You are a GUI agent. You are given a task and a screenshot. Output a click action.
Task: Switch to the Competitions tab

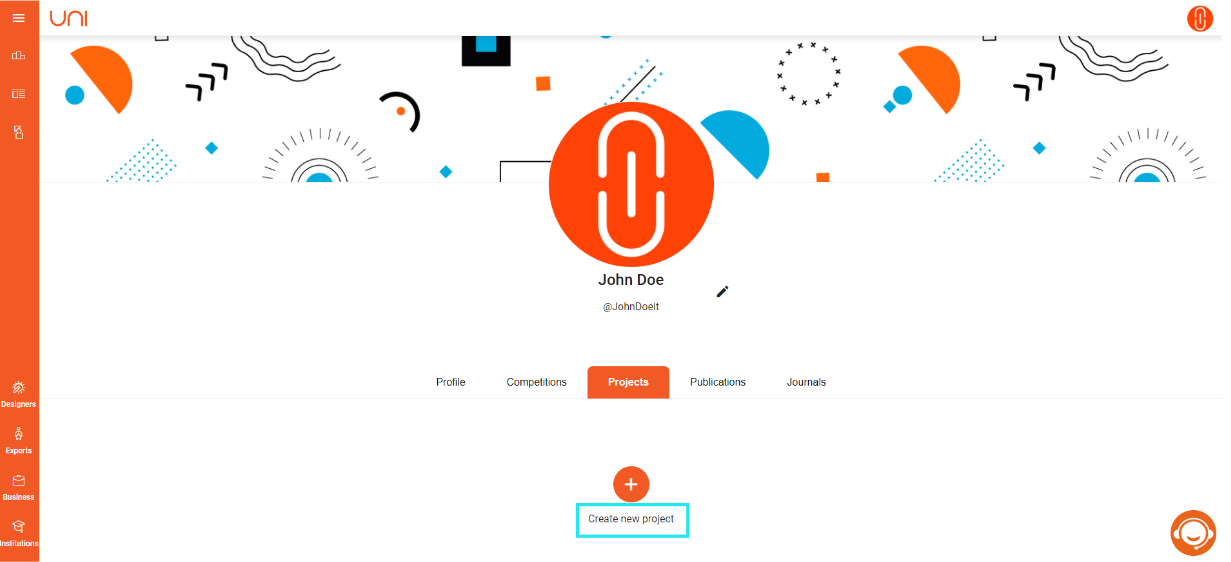(536, 382)
